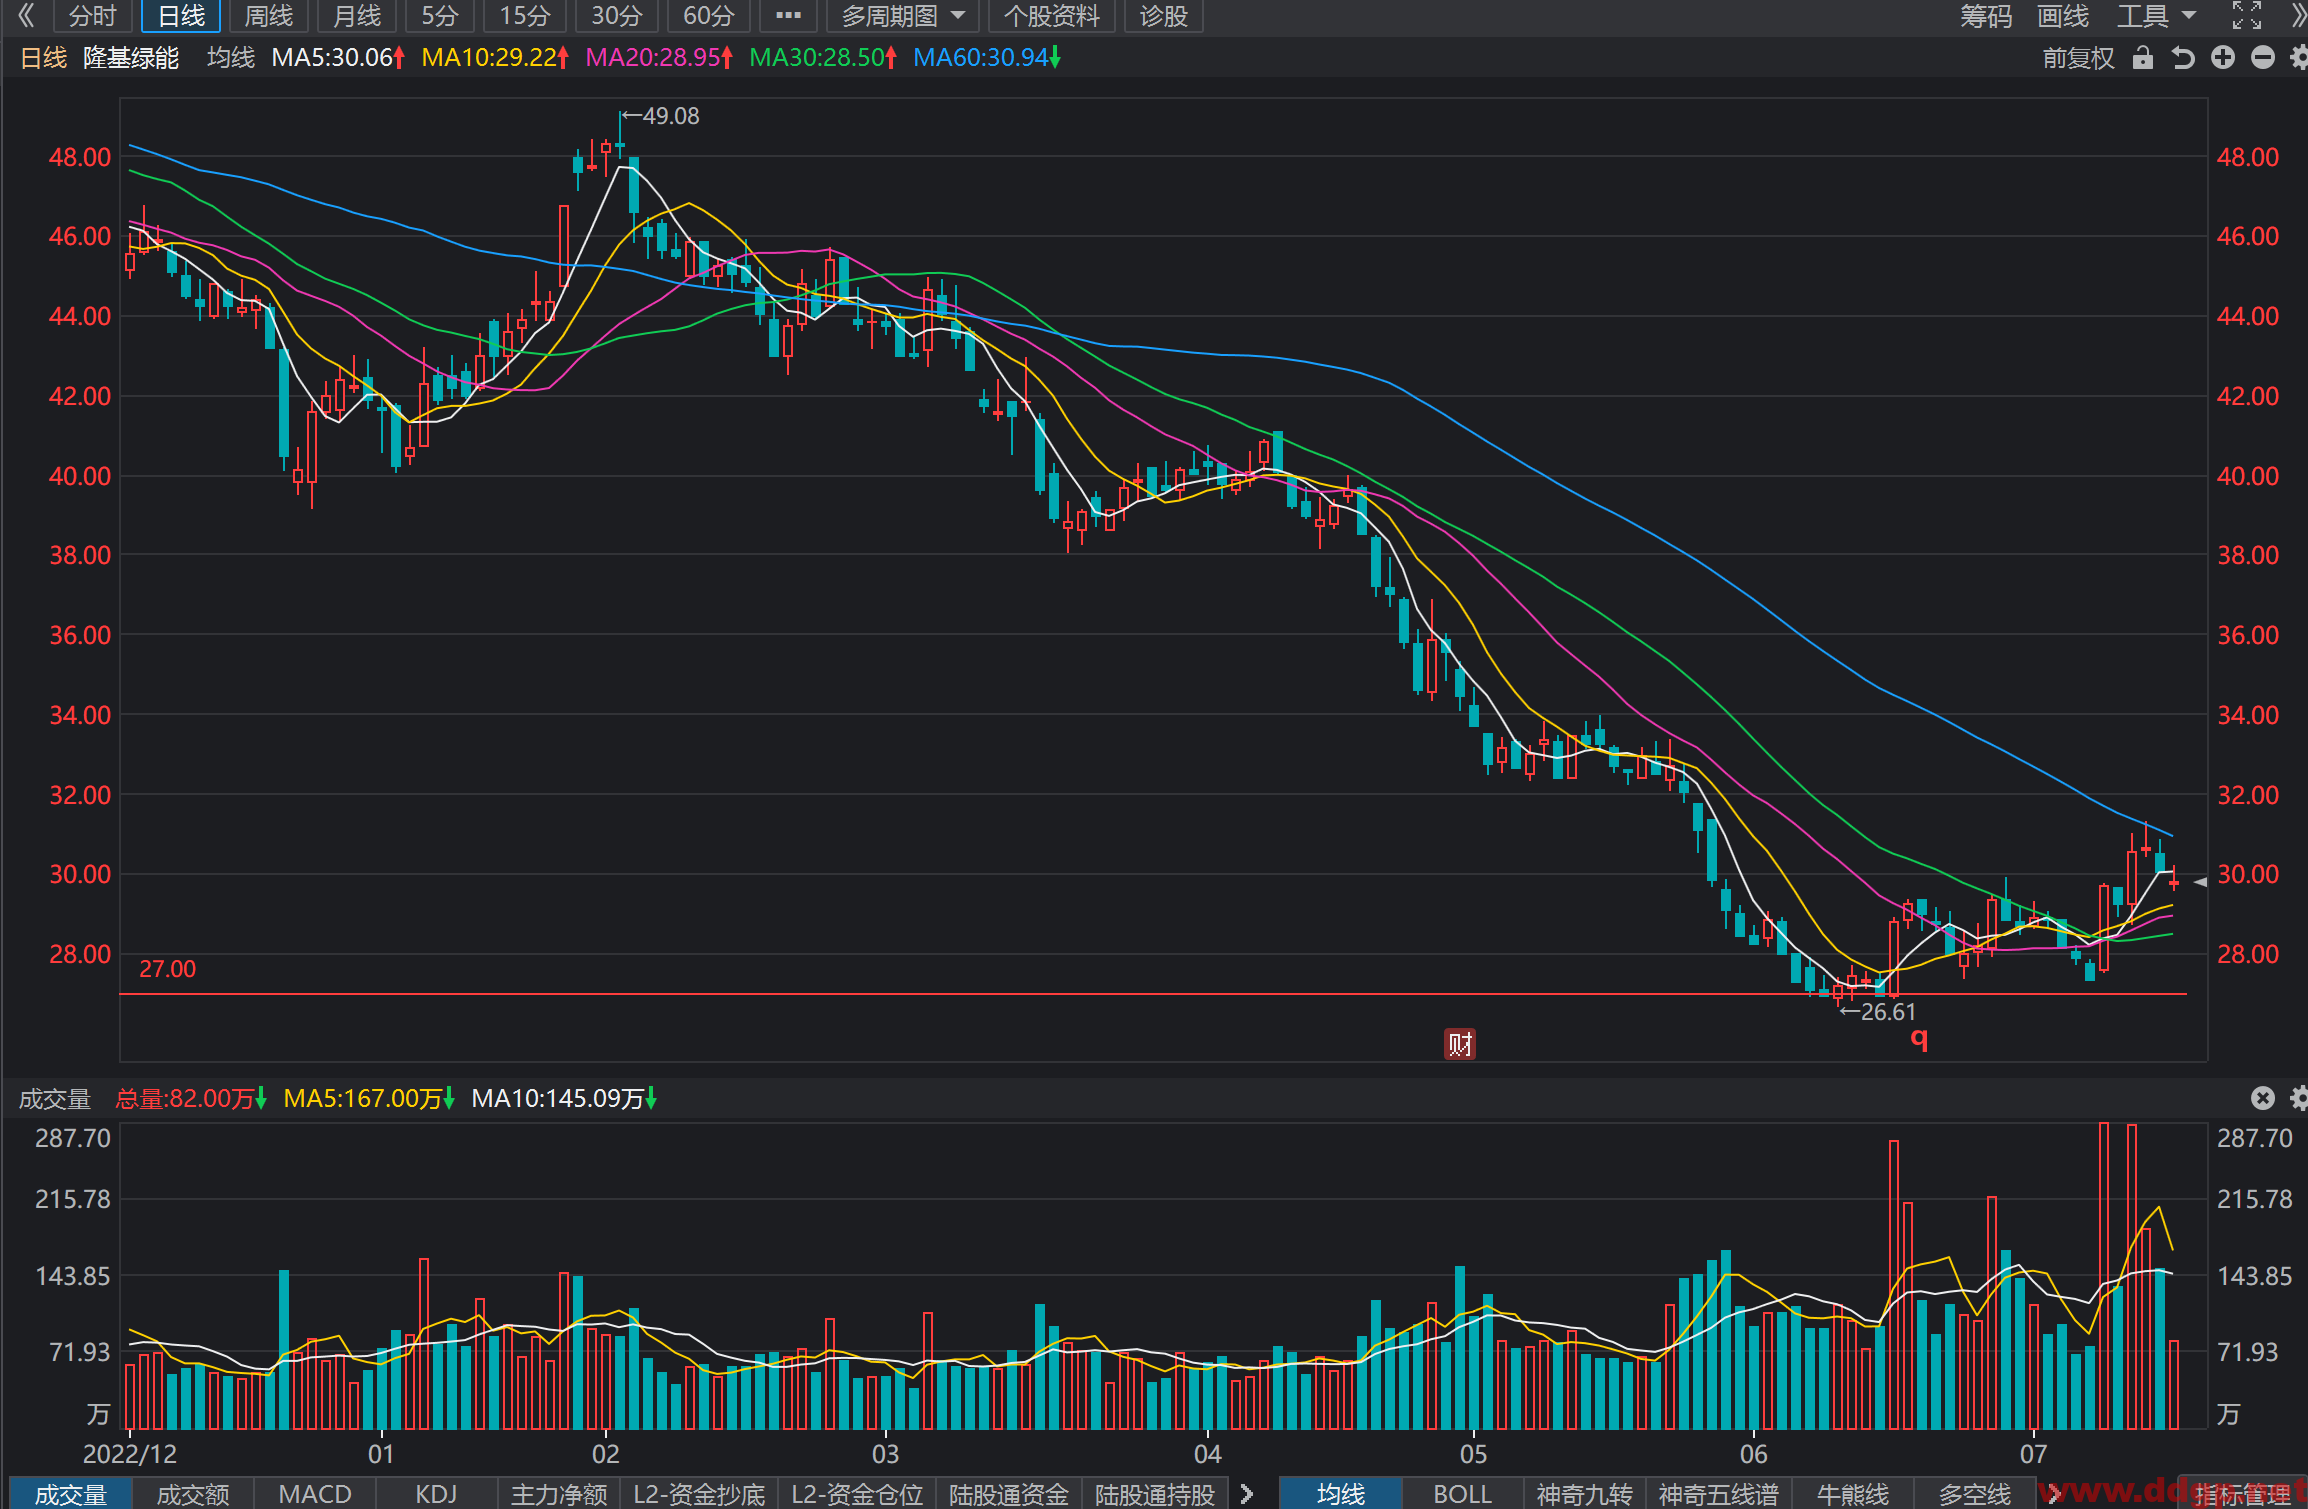The image size is (2308, 1509).
Task: Click the MA5:30.06 legend label
Action: point(338,58)
